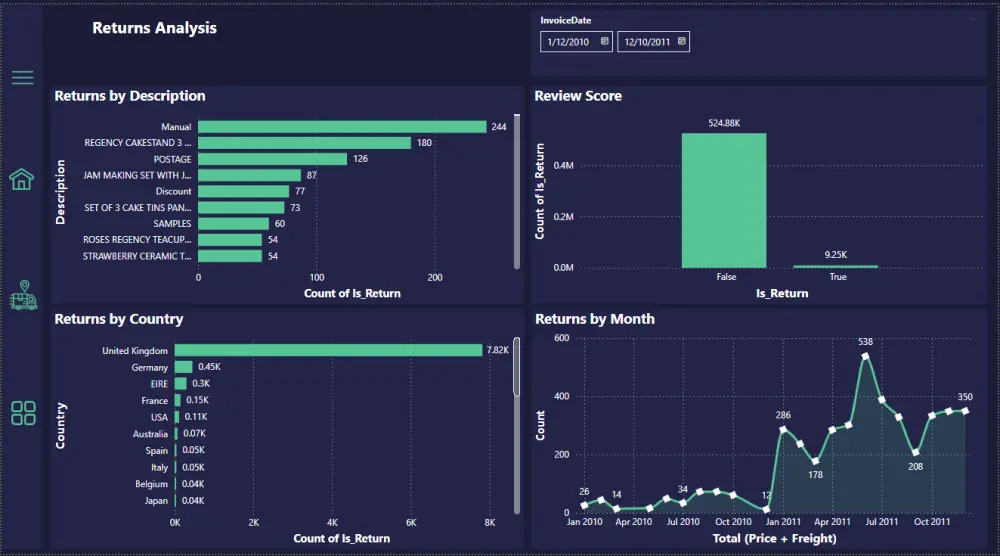Click the Returns by Description scrollbar
This screenshot has height=556, width=1000.
click(x=517, y=191)
